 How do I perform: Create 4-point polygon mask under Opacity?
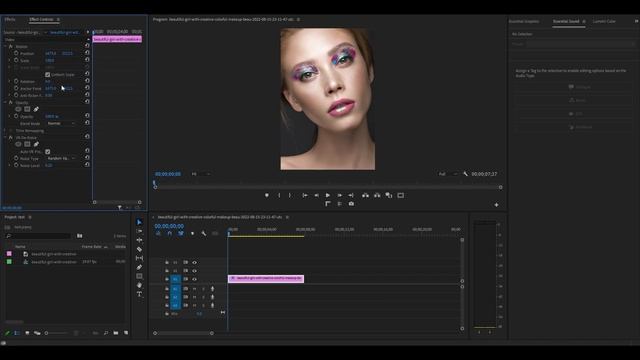(x=27, y=109)
